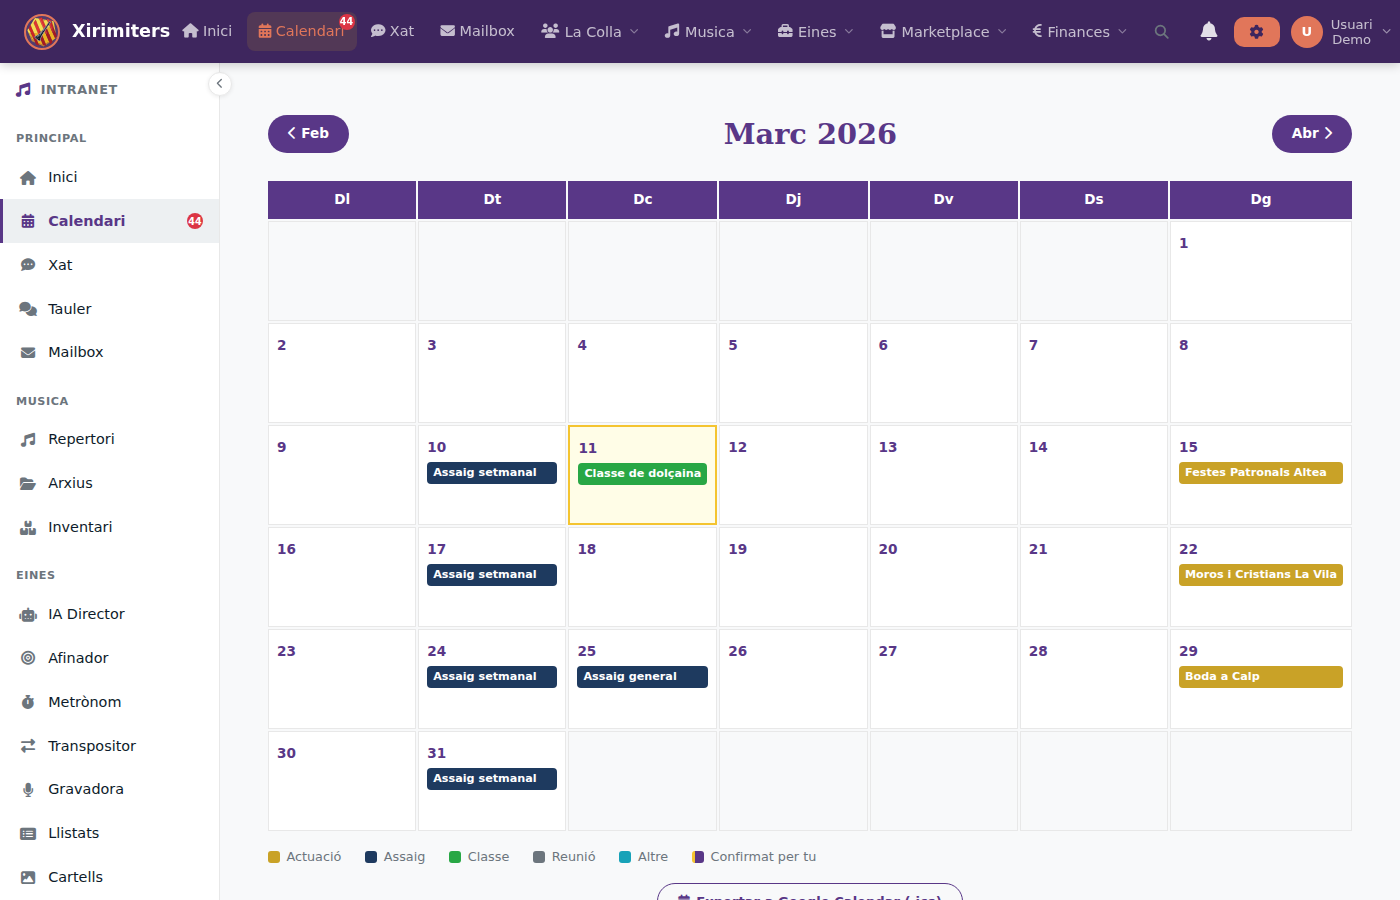The image size is (1400, 900).
Task: Open the Transpositor tool
Action: (94, 745)
